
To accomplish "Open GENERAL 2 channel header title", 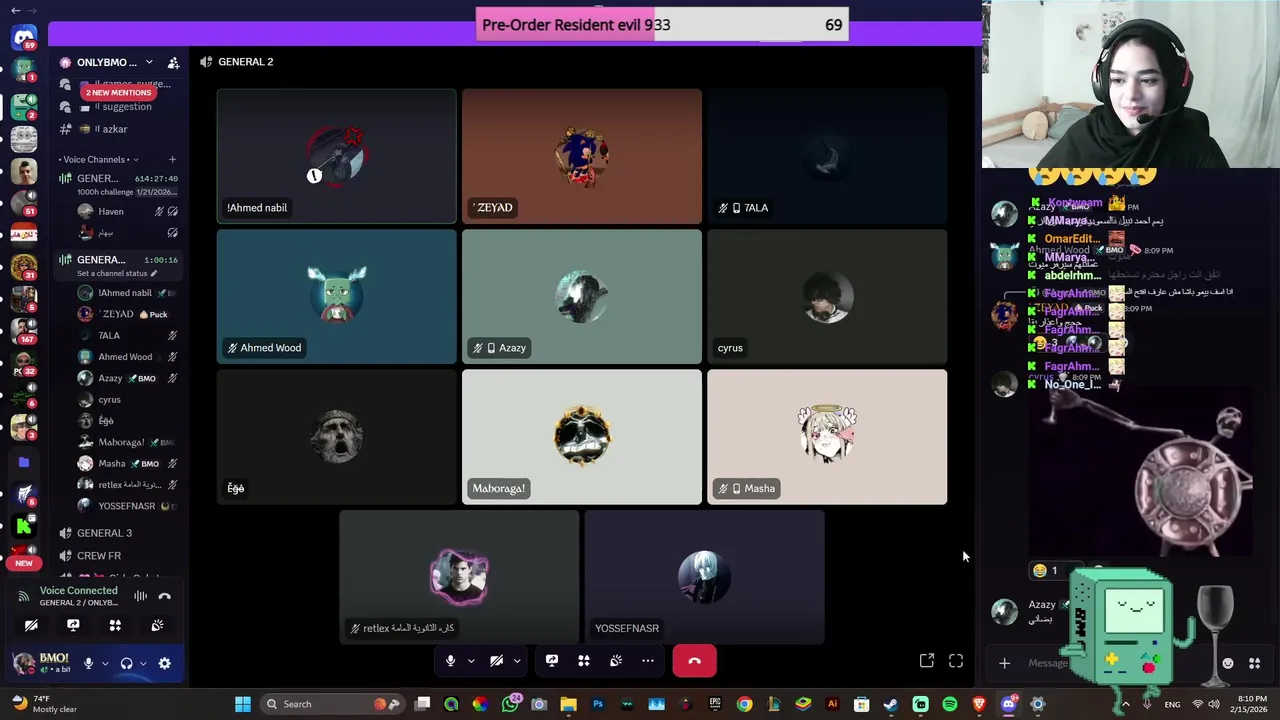I will pyautogui.click(x=245, y=62).
